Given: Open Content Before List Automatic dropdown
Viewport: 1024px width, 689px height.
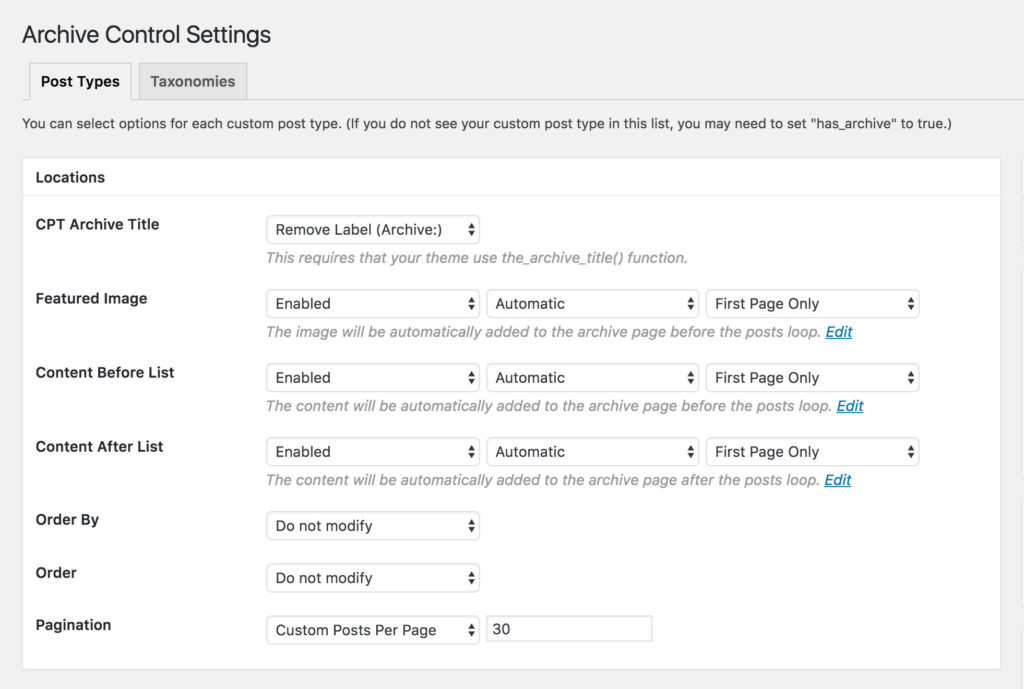Looking at the screenshot, I should click(x=592, y=378).
